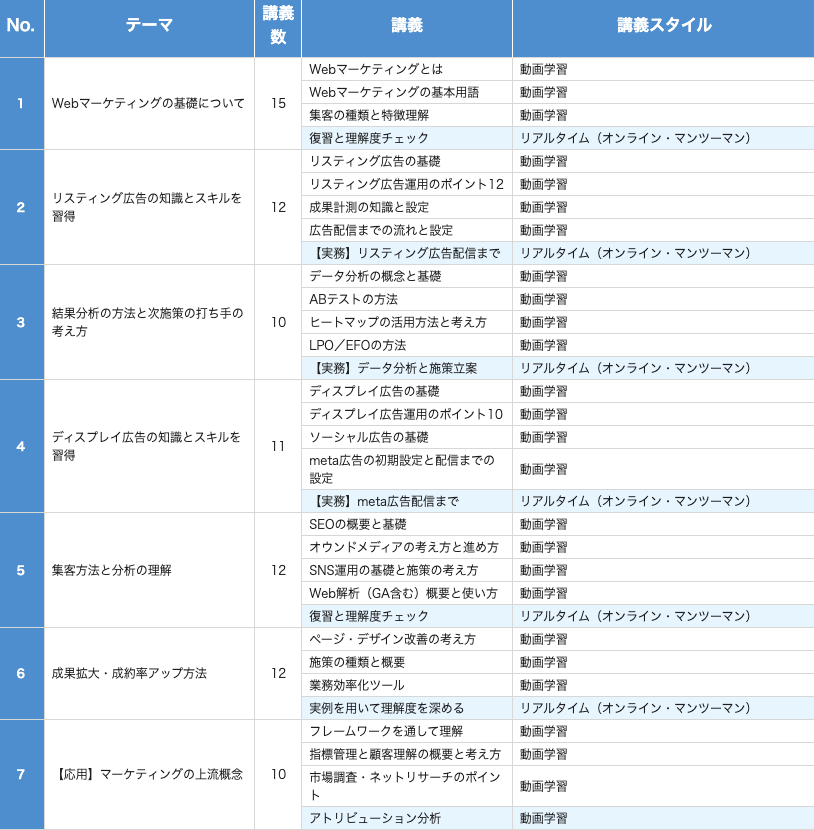Select 【実務】データ分析と施策立案 row
814x830 pixels.
(558, 368)
